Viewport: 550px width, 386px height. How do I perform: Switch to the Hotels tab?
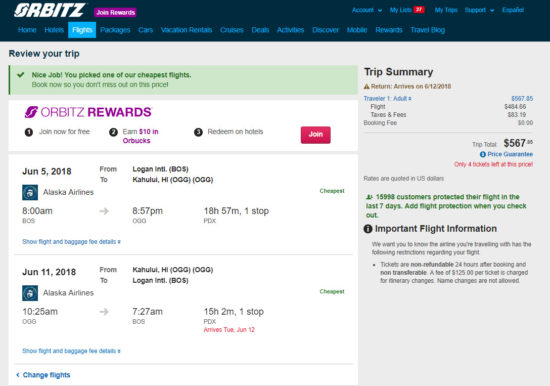click(x=54, y=30)
